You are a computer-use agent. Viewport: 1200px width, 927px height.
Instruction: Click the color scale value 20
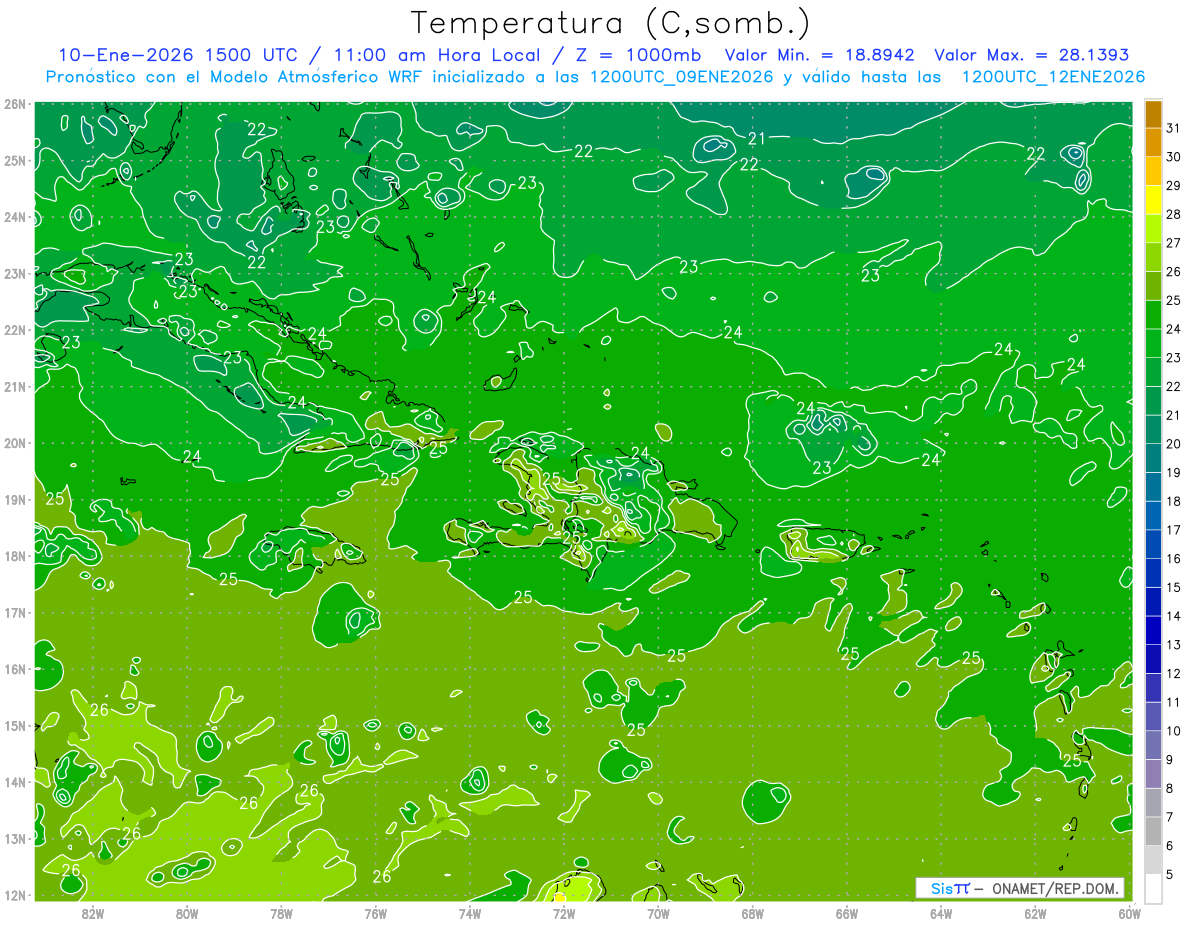pos(1173,444)
